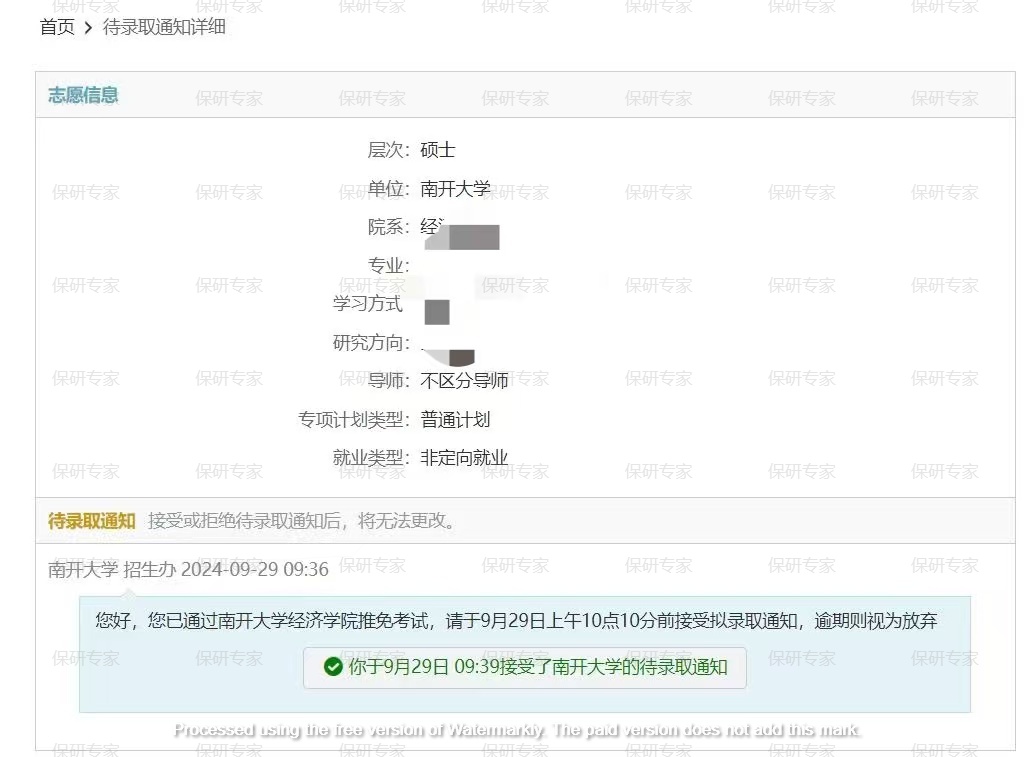Click the 导师 value 不区分导师
The image size is (1034, 757).
464,380
